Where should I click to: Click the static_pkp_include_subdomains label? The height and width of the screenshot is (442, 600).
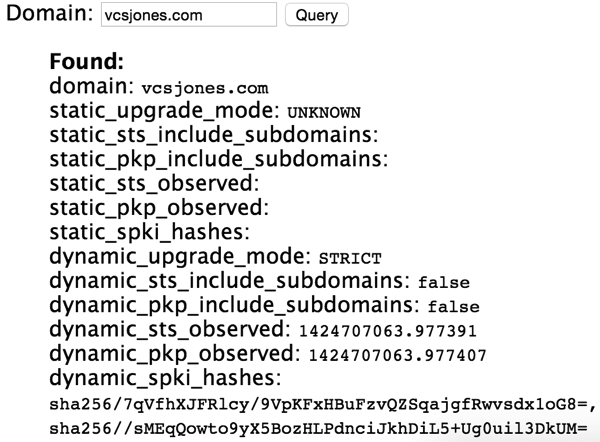coord(218,159)
